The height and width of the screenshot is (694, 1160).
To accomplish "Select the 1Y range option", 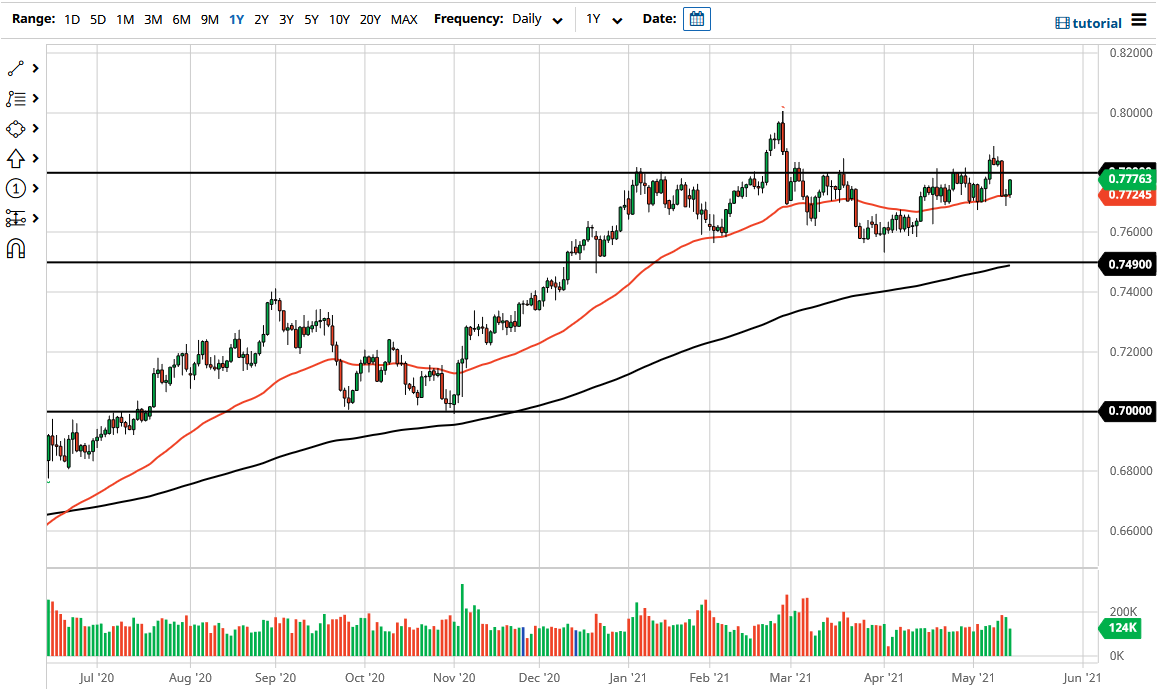I will (x=236, y=19).
